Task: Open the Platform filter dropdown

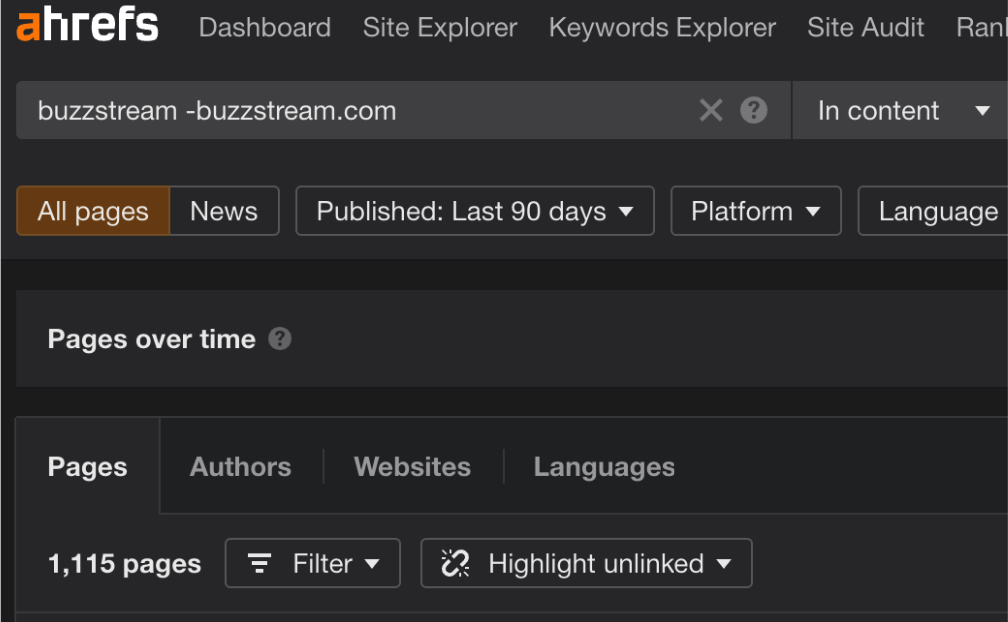Action: 755,211
